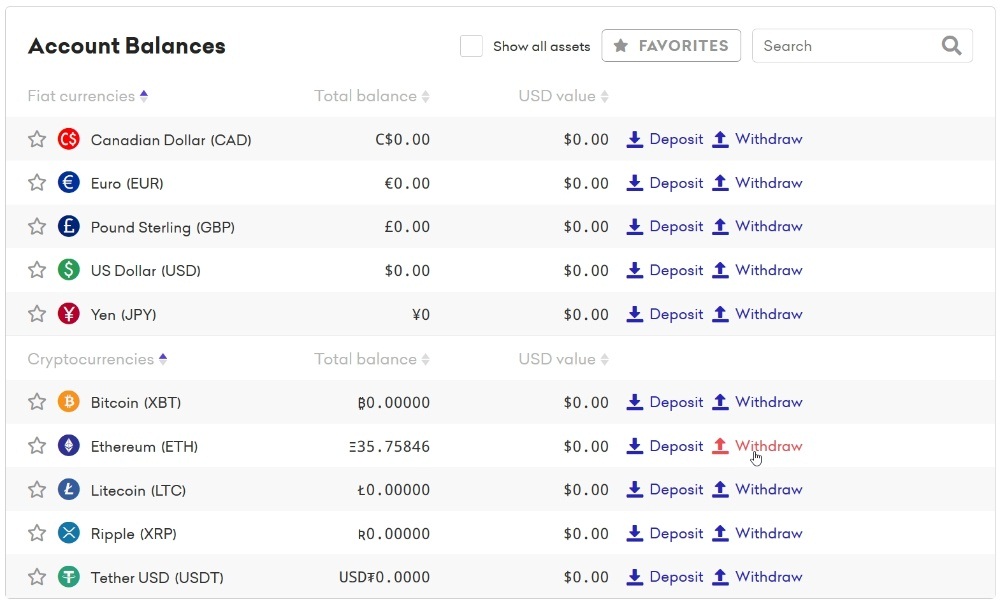Click the Euro blue € icon
This screenshot has height=604, width=1000.
click(x=69, y=183)
